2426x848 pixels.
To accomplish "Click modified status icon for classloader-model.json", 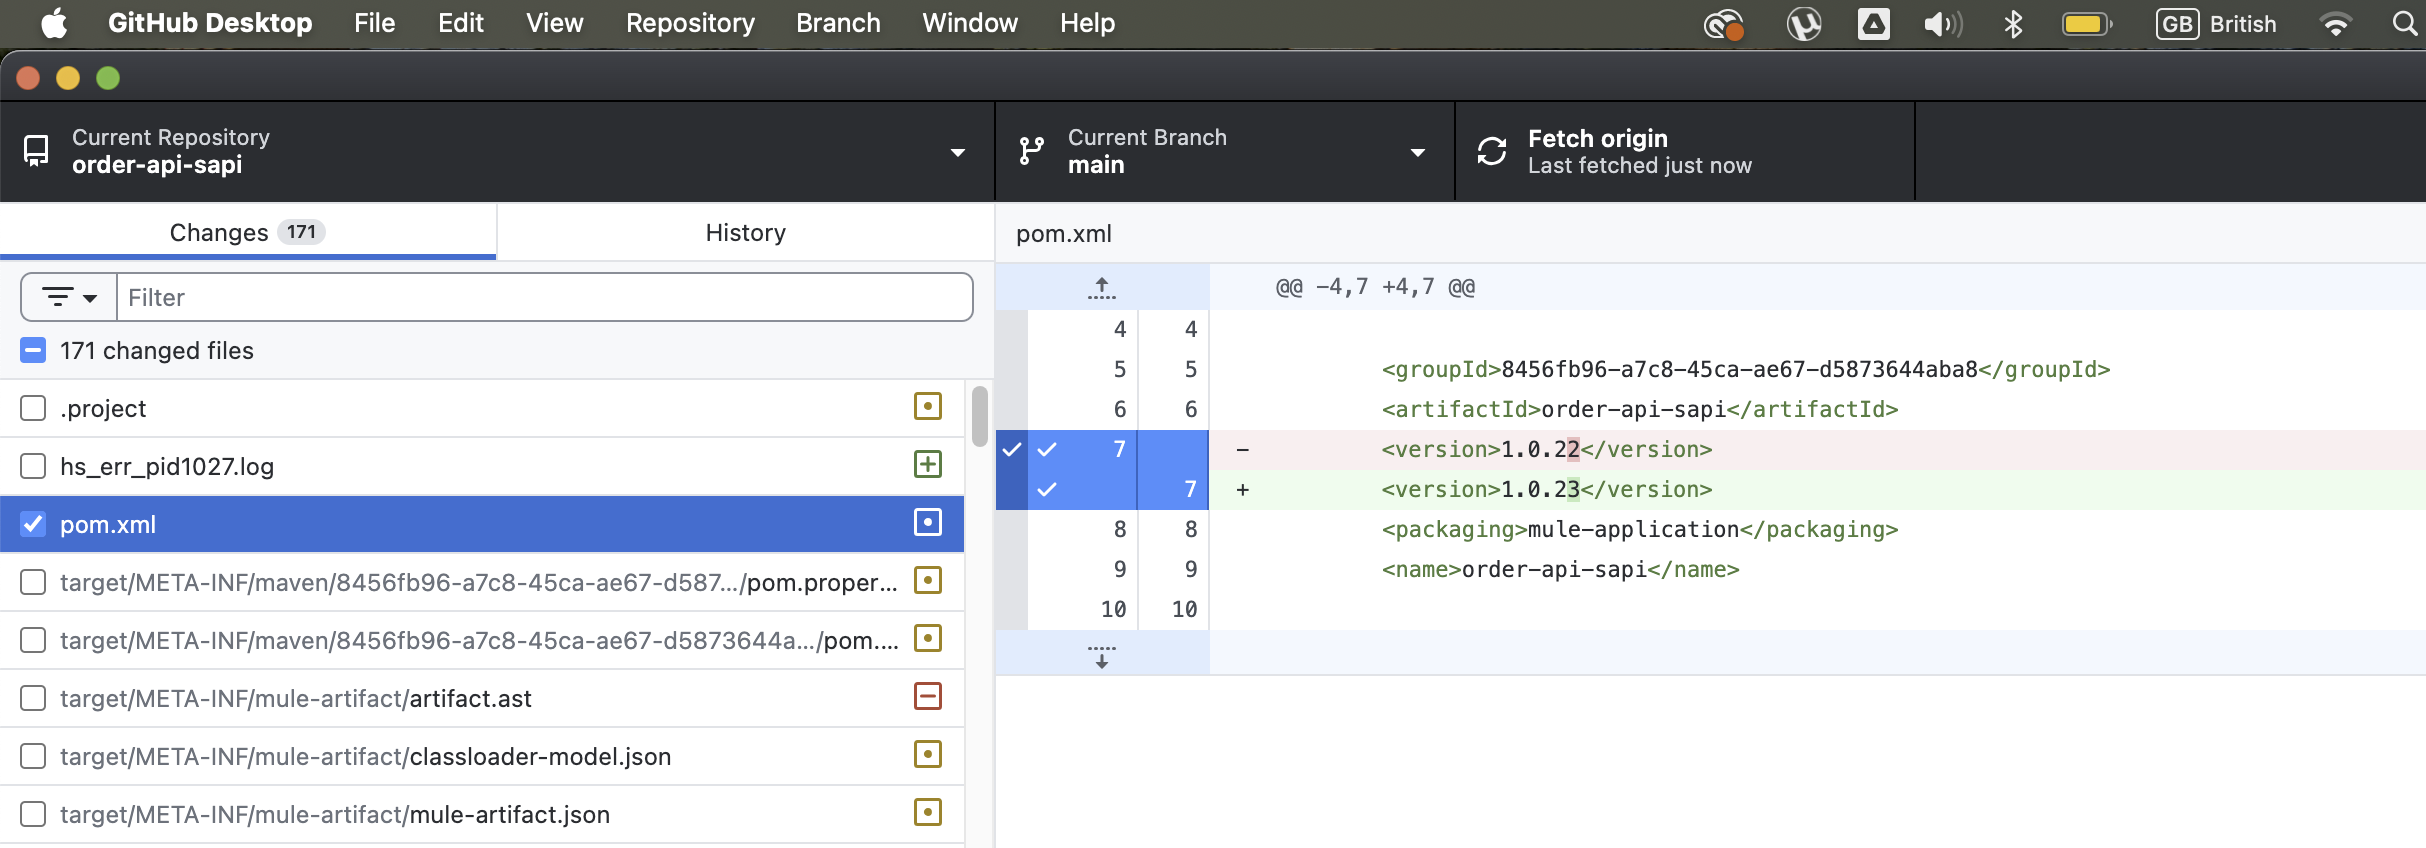I will tap(928, 754).
